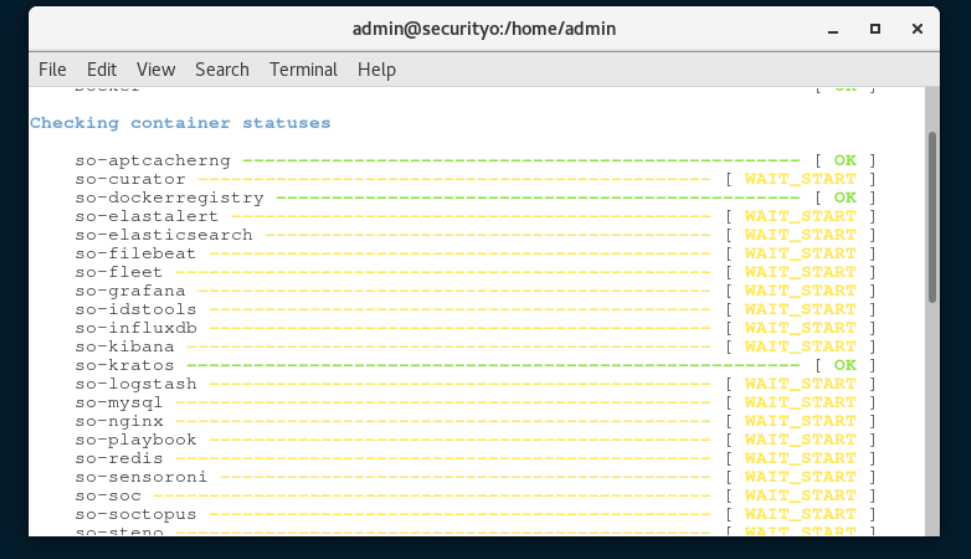The image size is (971, 559).
Task: Click the window title admin@securityo:/home/admin
Action: pos(484,28)
